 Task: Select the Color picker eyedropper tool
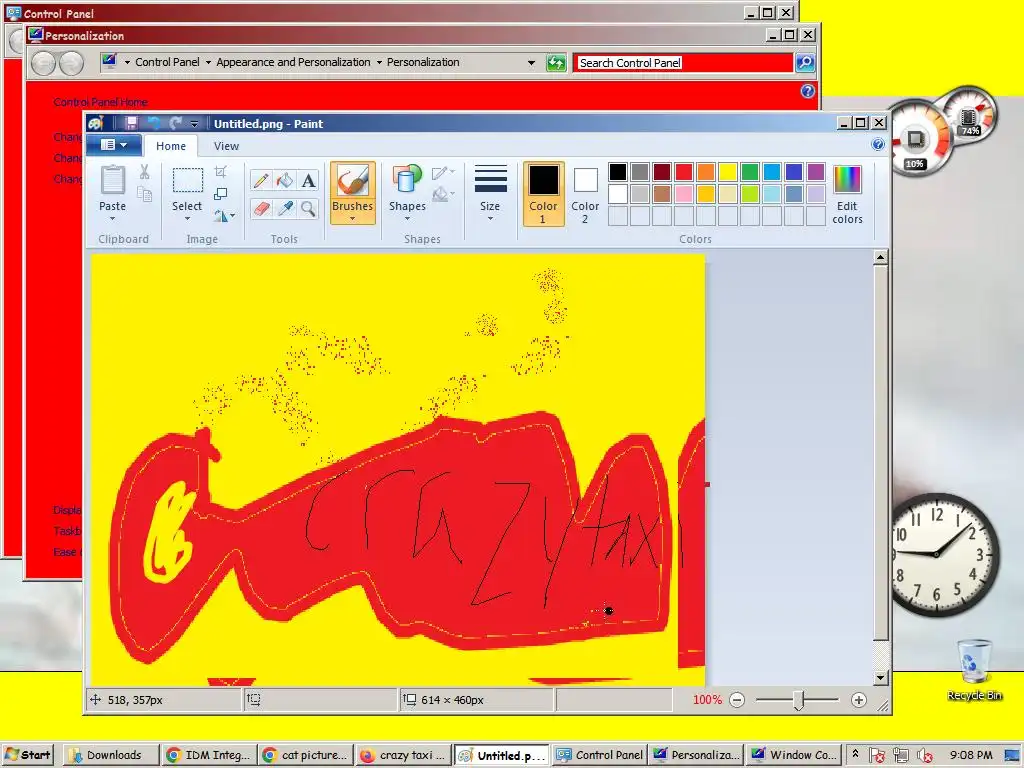[285, 208]
